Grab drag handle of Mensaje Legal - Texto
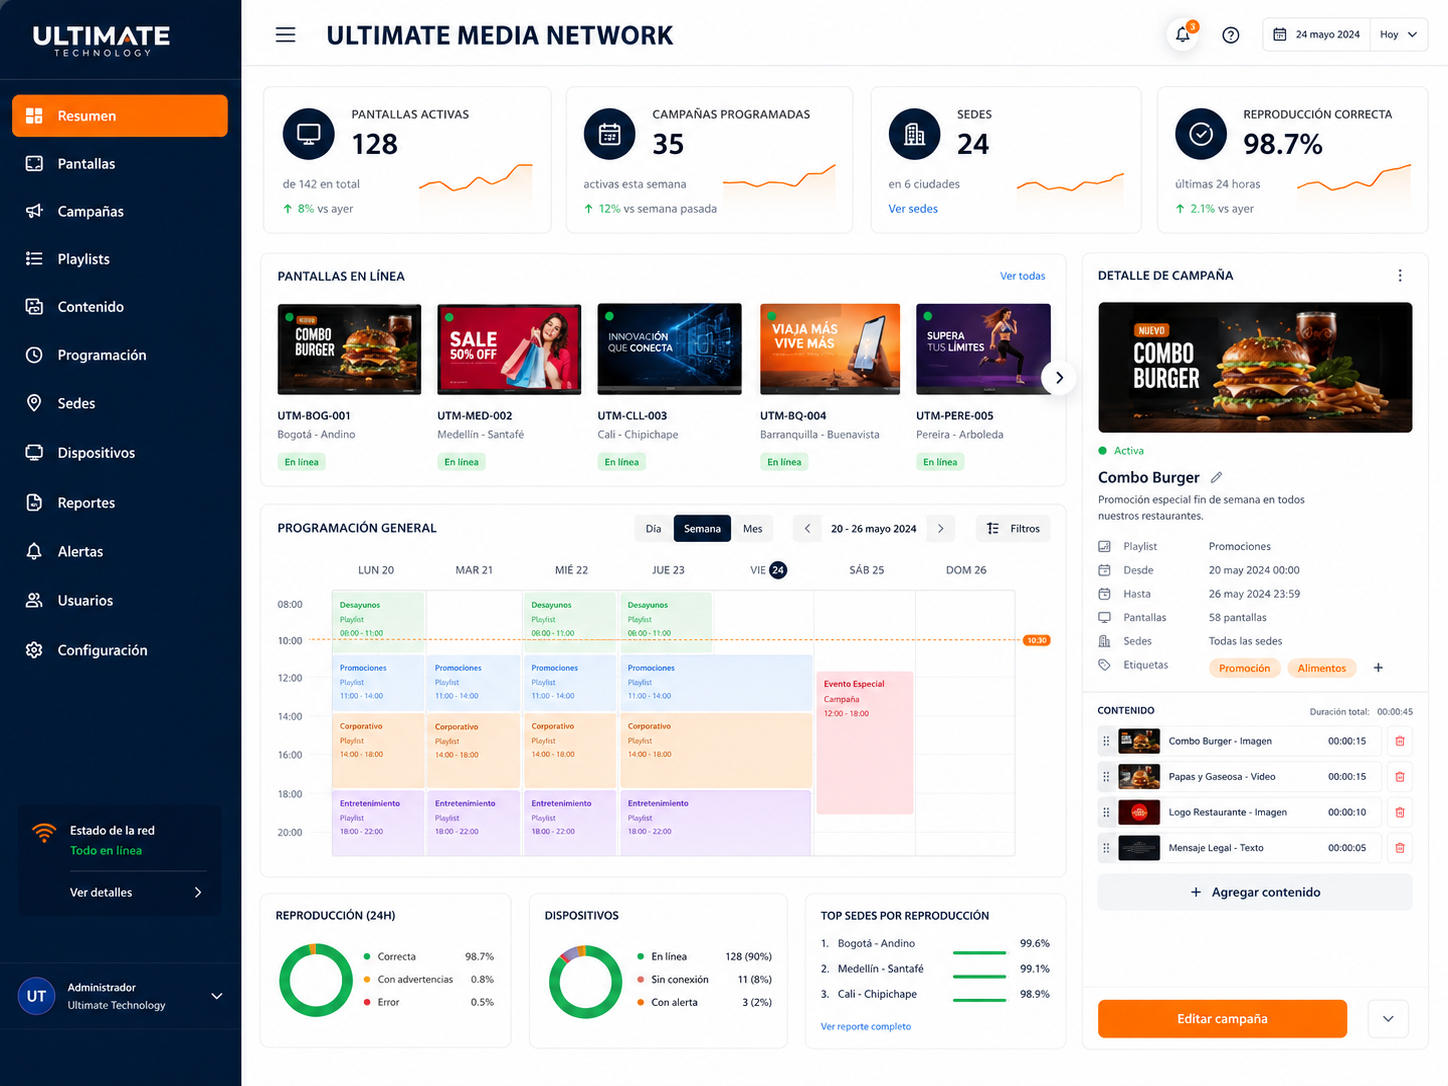The image size is (1448, 1086). click(x=1106, y=848)
